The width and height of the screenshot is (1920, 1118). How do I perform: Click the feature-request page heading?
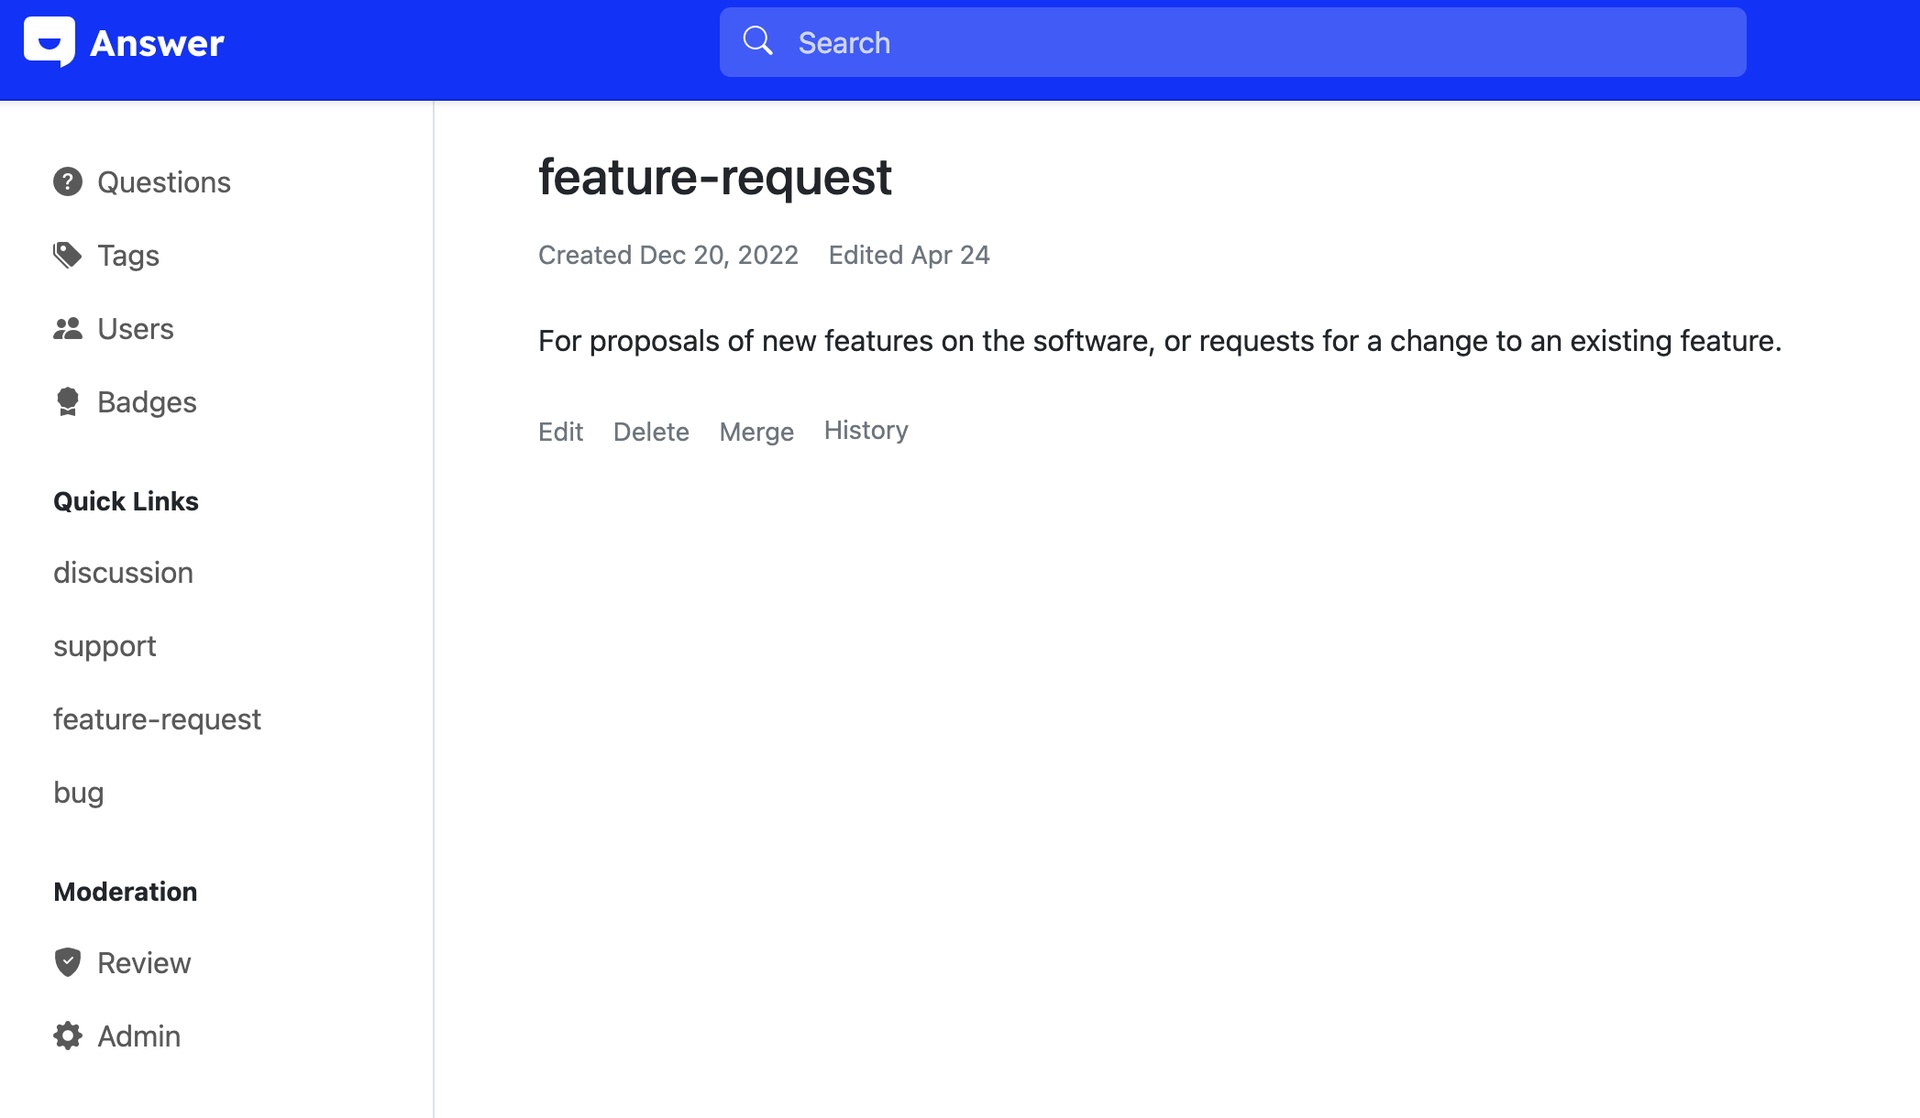[x=715, y=176]
